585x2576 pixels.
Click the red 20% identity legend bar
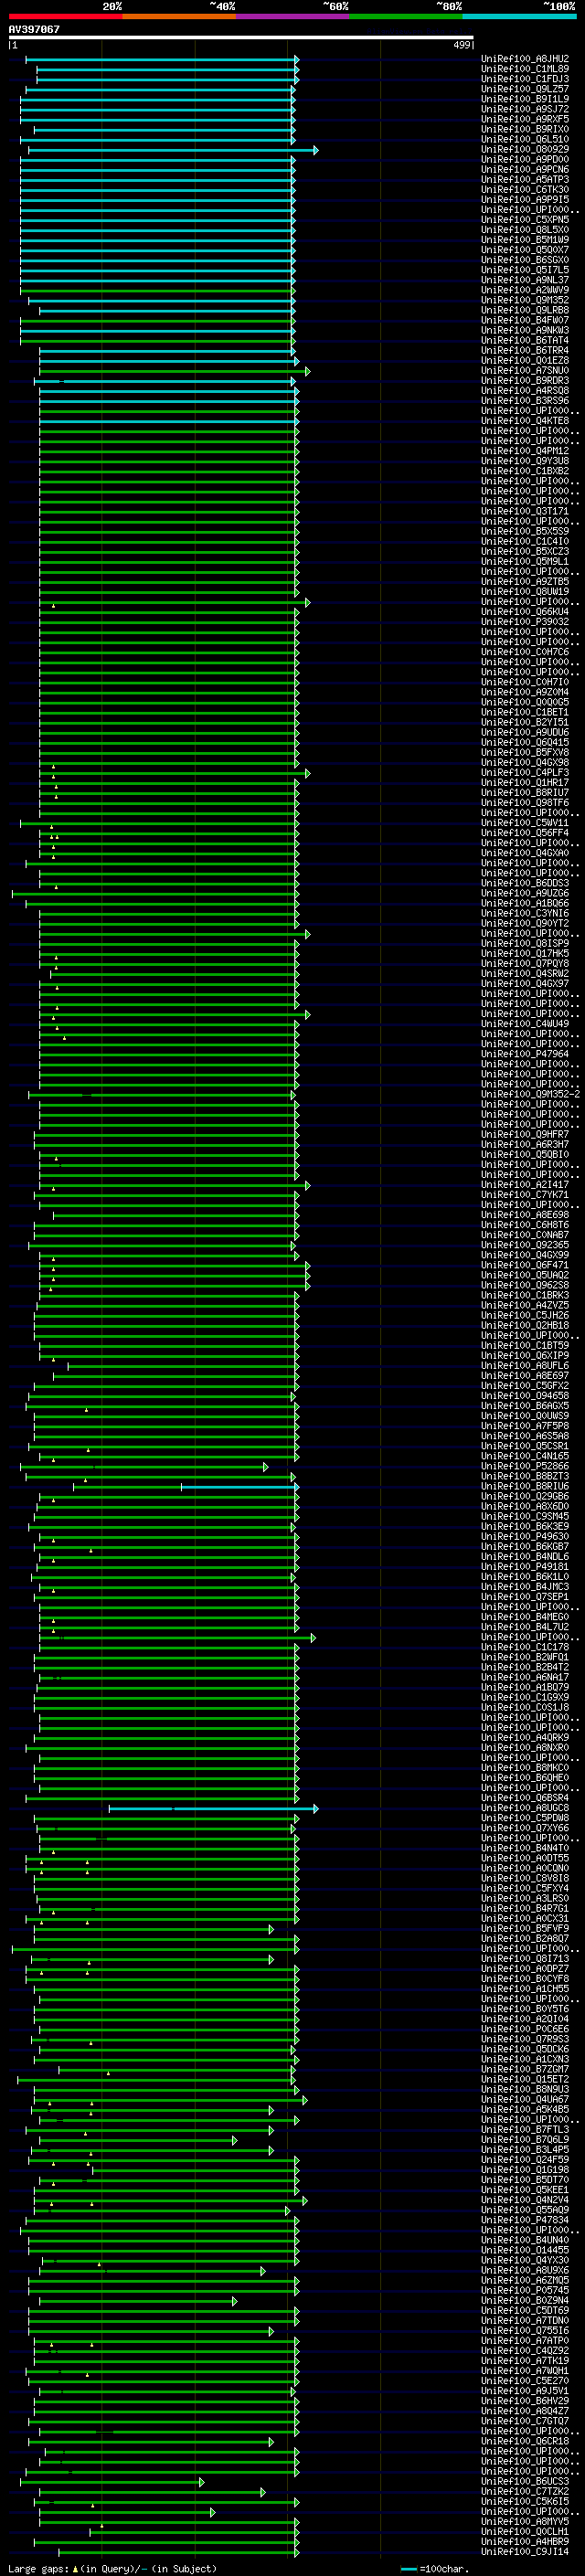65,16
